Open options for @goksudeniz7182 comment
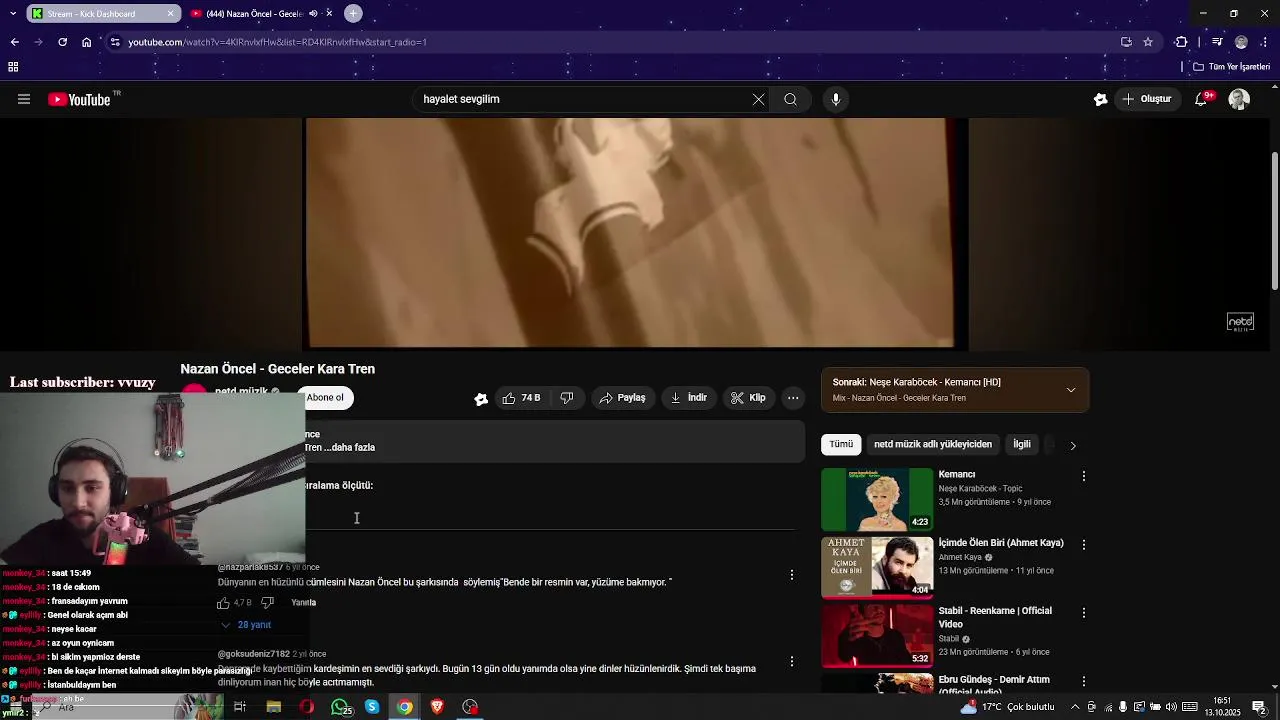 coord(792,661)
